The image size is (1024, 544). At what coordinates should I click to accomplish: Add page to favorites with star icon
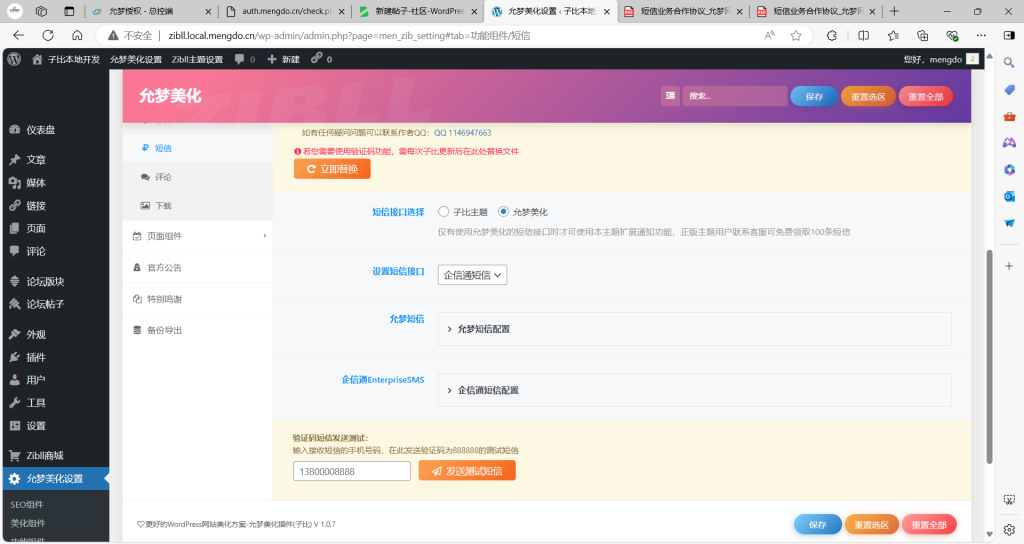click(796, 35)
